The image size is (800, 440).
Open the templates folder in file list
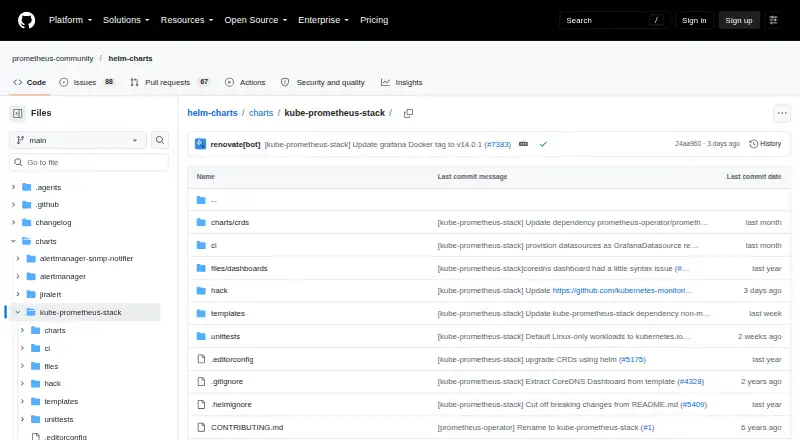click(x=228, y=313)
